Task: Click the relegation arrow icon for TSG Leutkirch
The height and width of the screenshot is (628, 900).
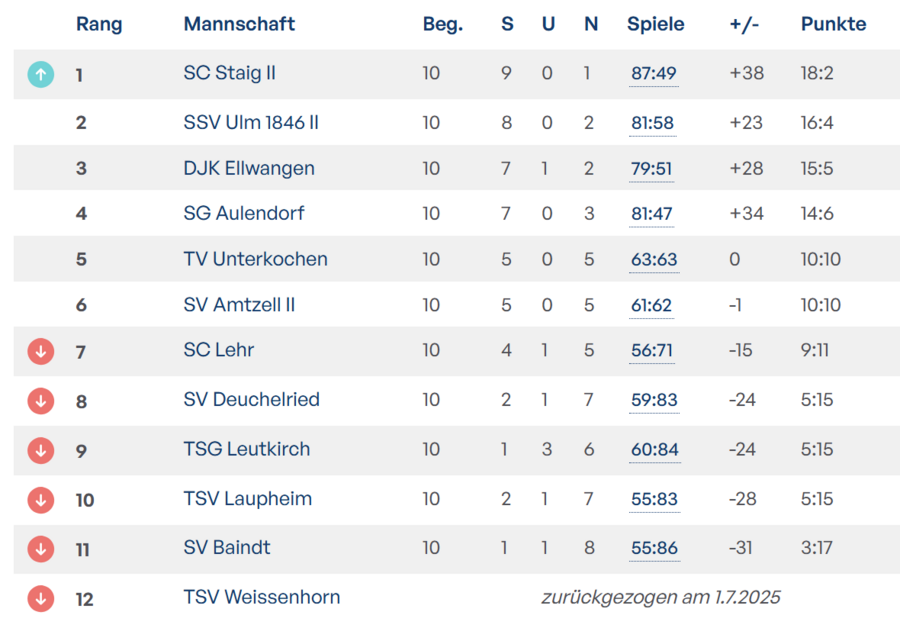Action: pyautogui.click(x=40, y=451)
